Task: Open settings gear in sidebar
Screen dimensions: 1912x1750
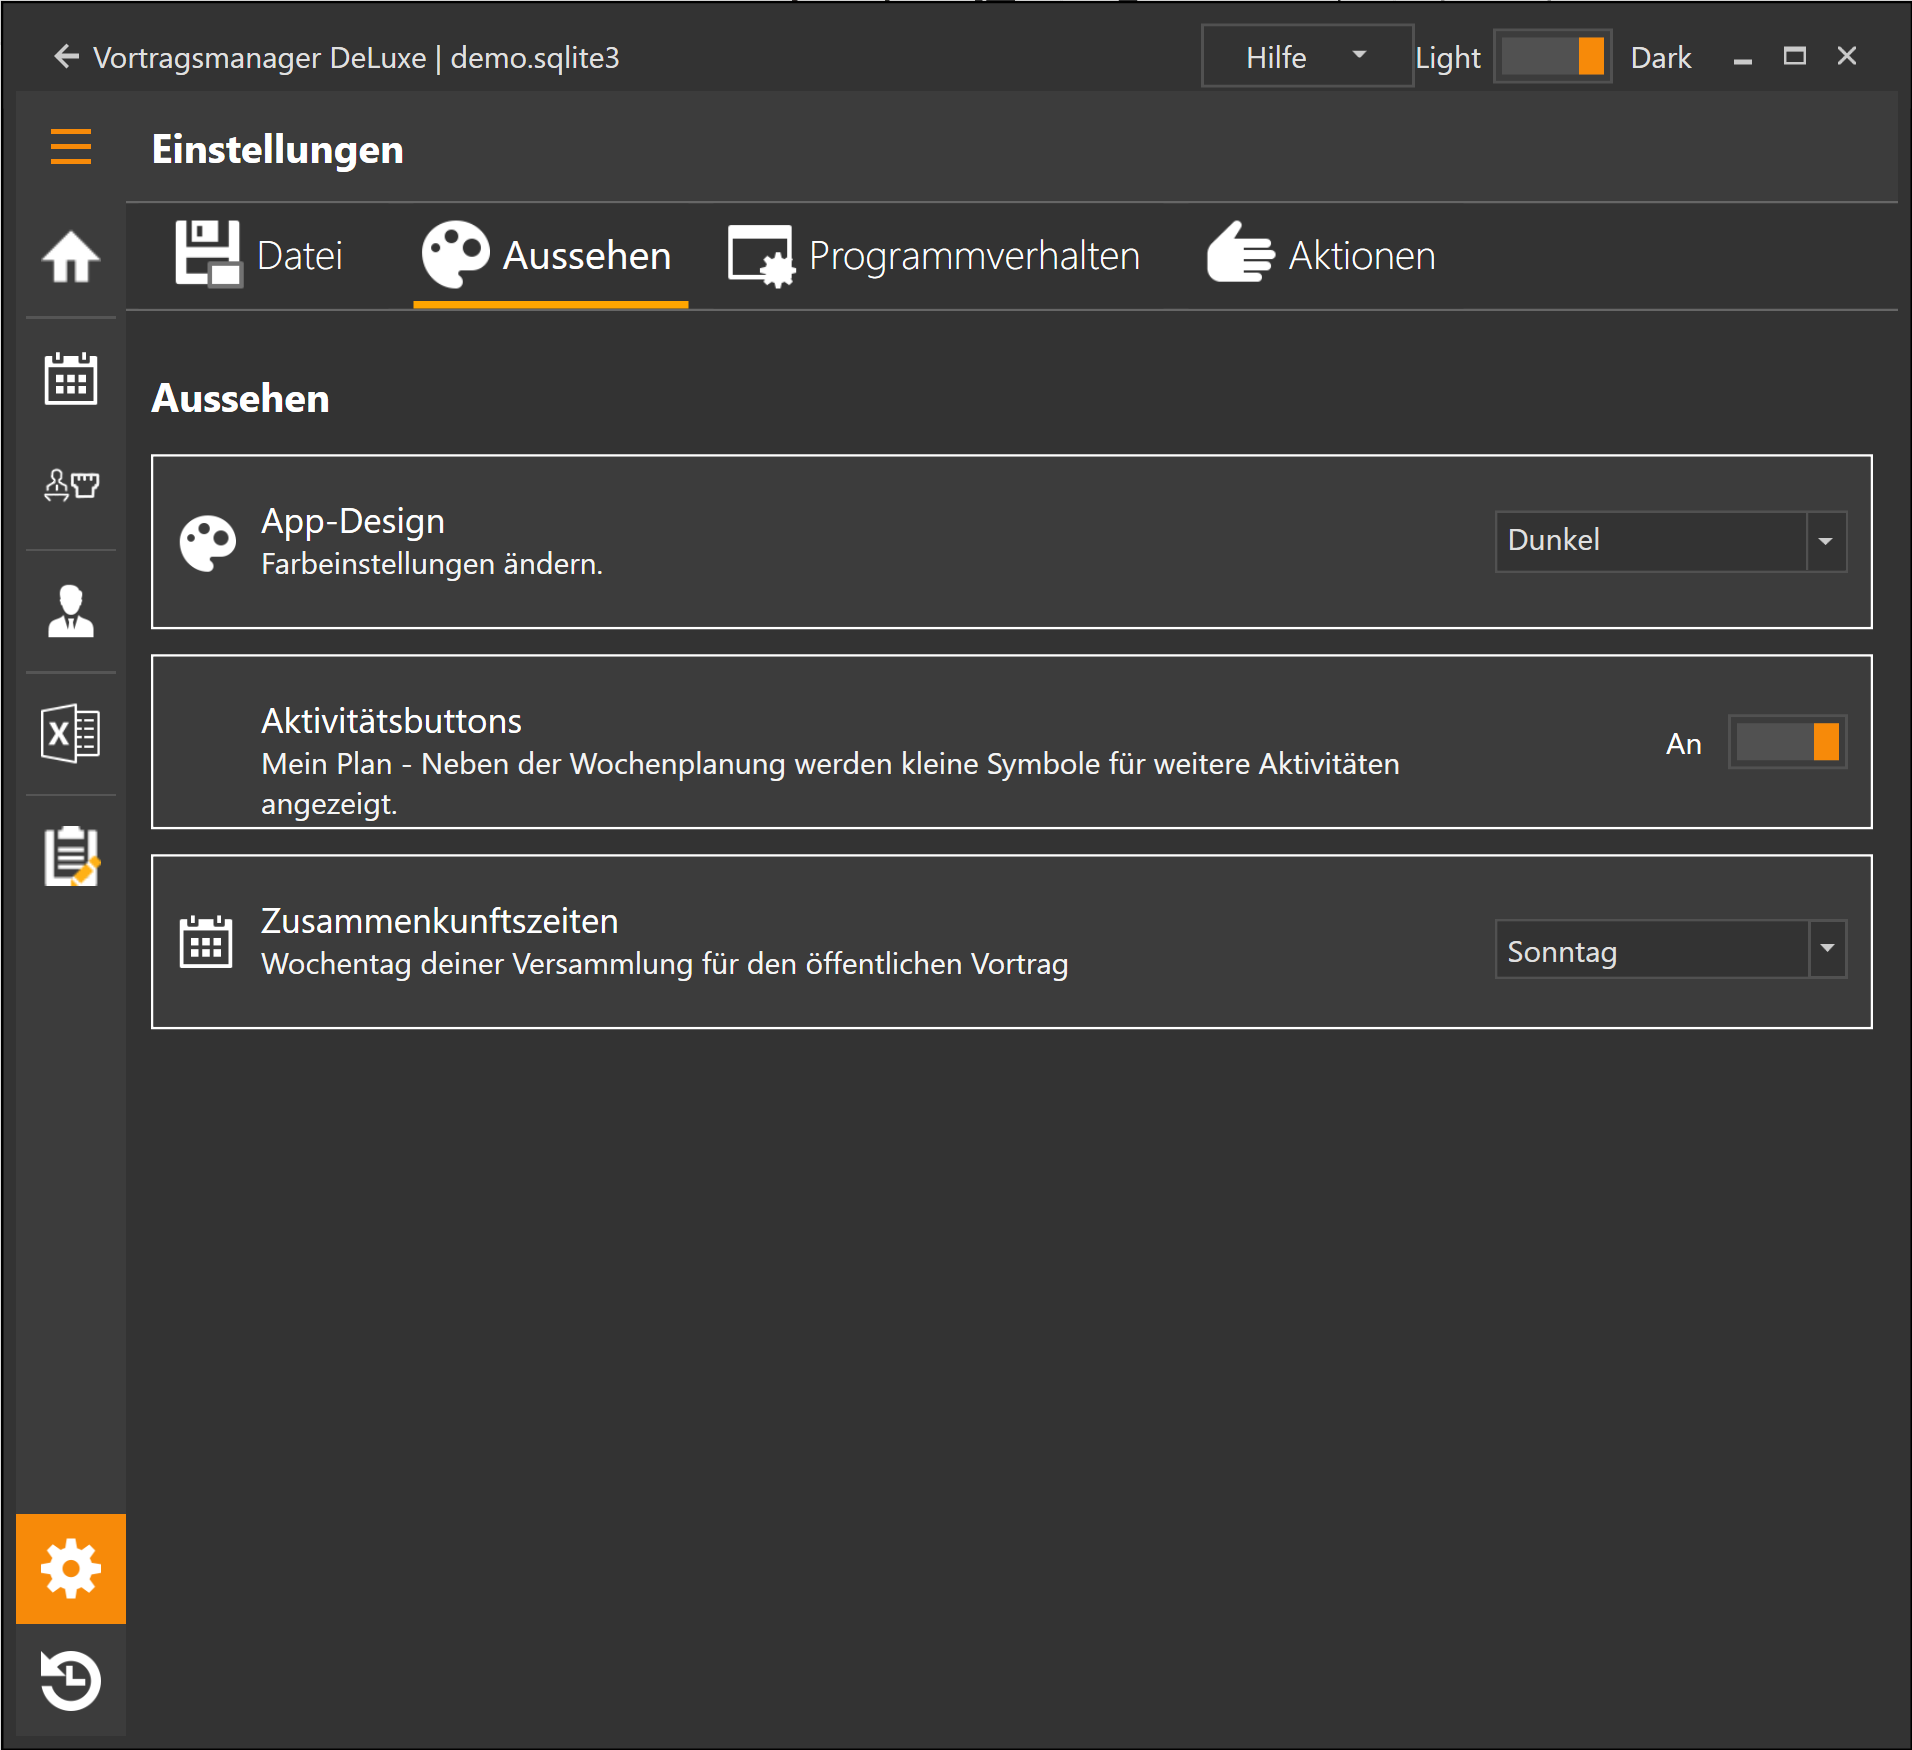Action: [70, 1568]
